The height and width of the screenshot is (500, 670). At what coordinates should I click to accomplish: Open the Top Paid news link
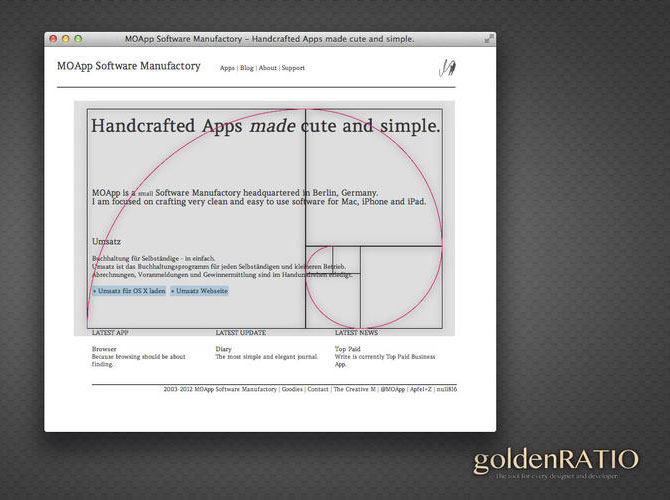pos(347,349)
